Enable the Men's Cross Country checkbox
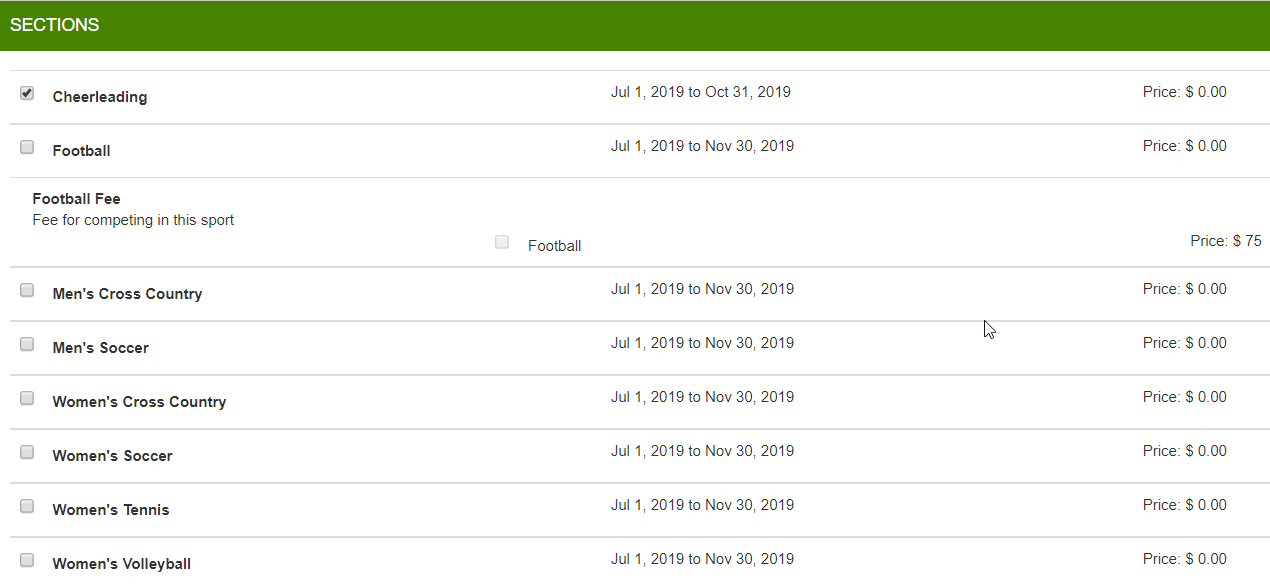 (x=27, y=290)
